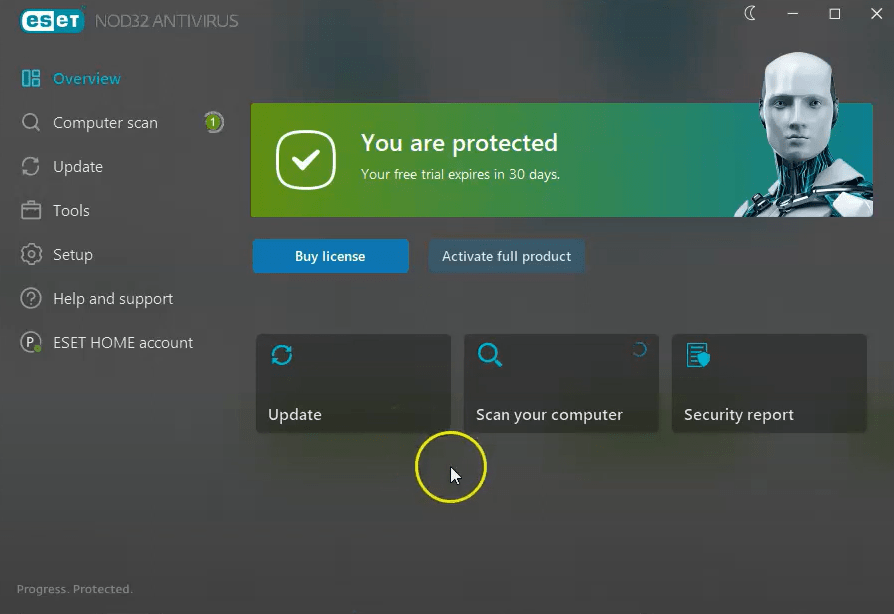Viewport: 894px width, 614px height.
Task: Click the refresh icon on Update tile
Action: (x=282, y=355)
